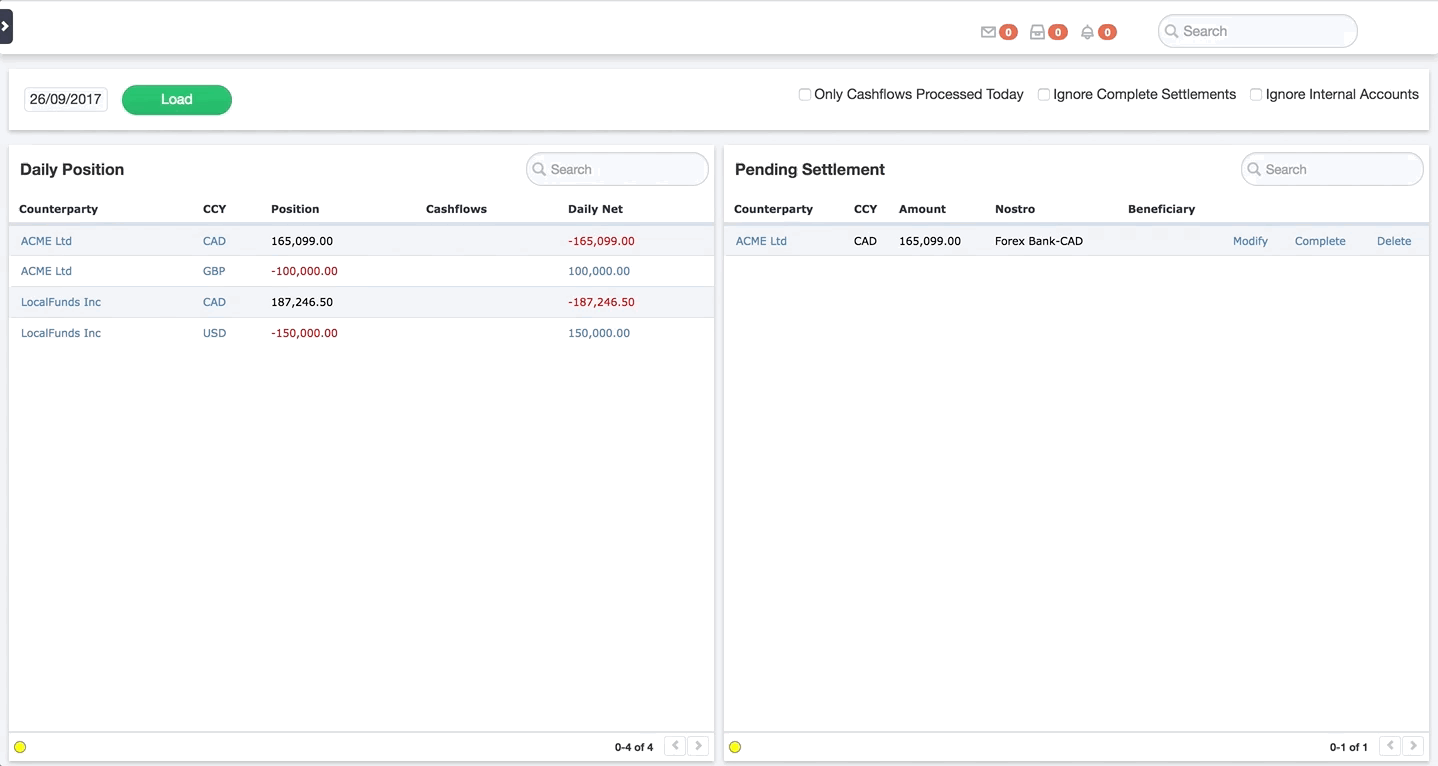
Task: Sort by Daily Net column header
Action: pyautogui.click(x=595, y=209)
